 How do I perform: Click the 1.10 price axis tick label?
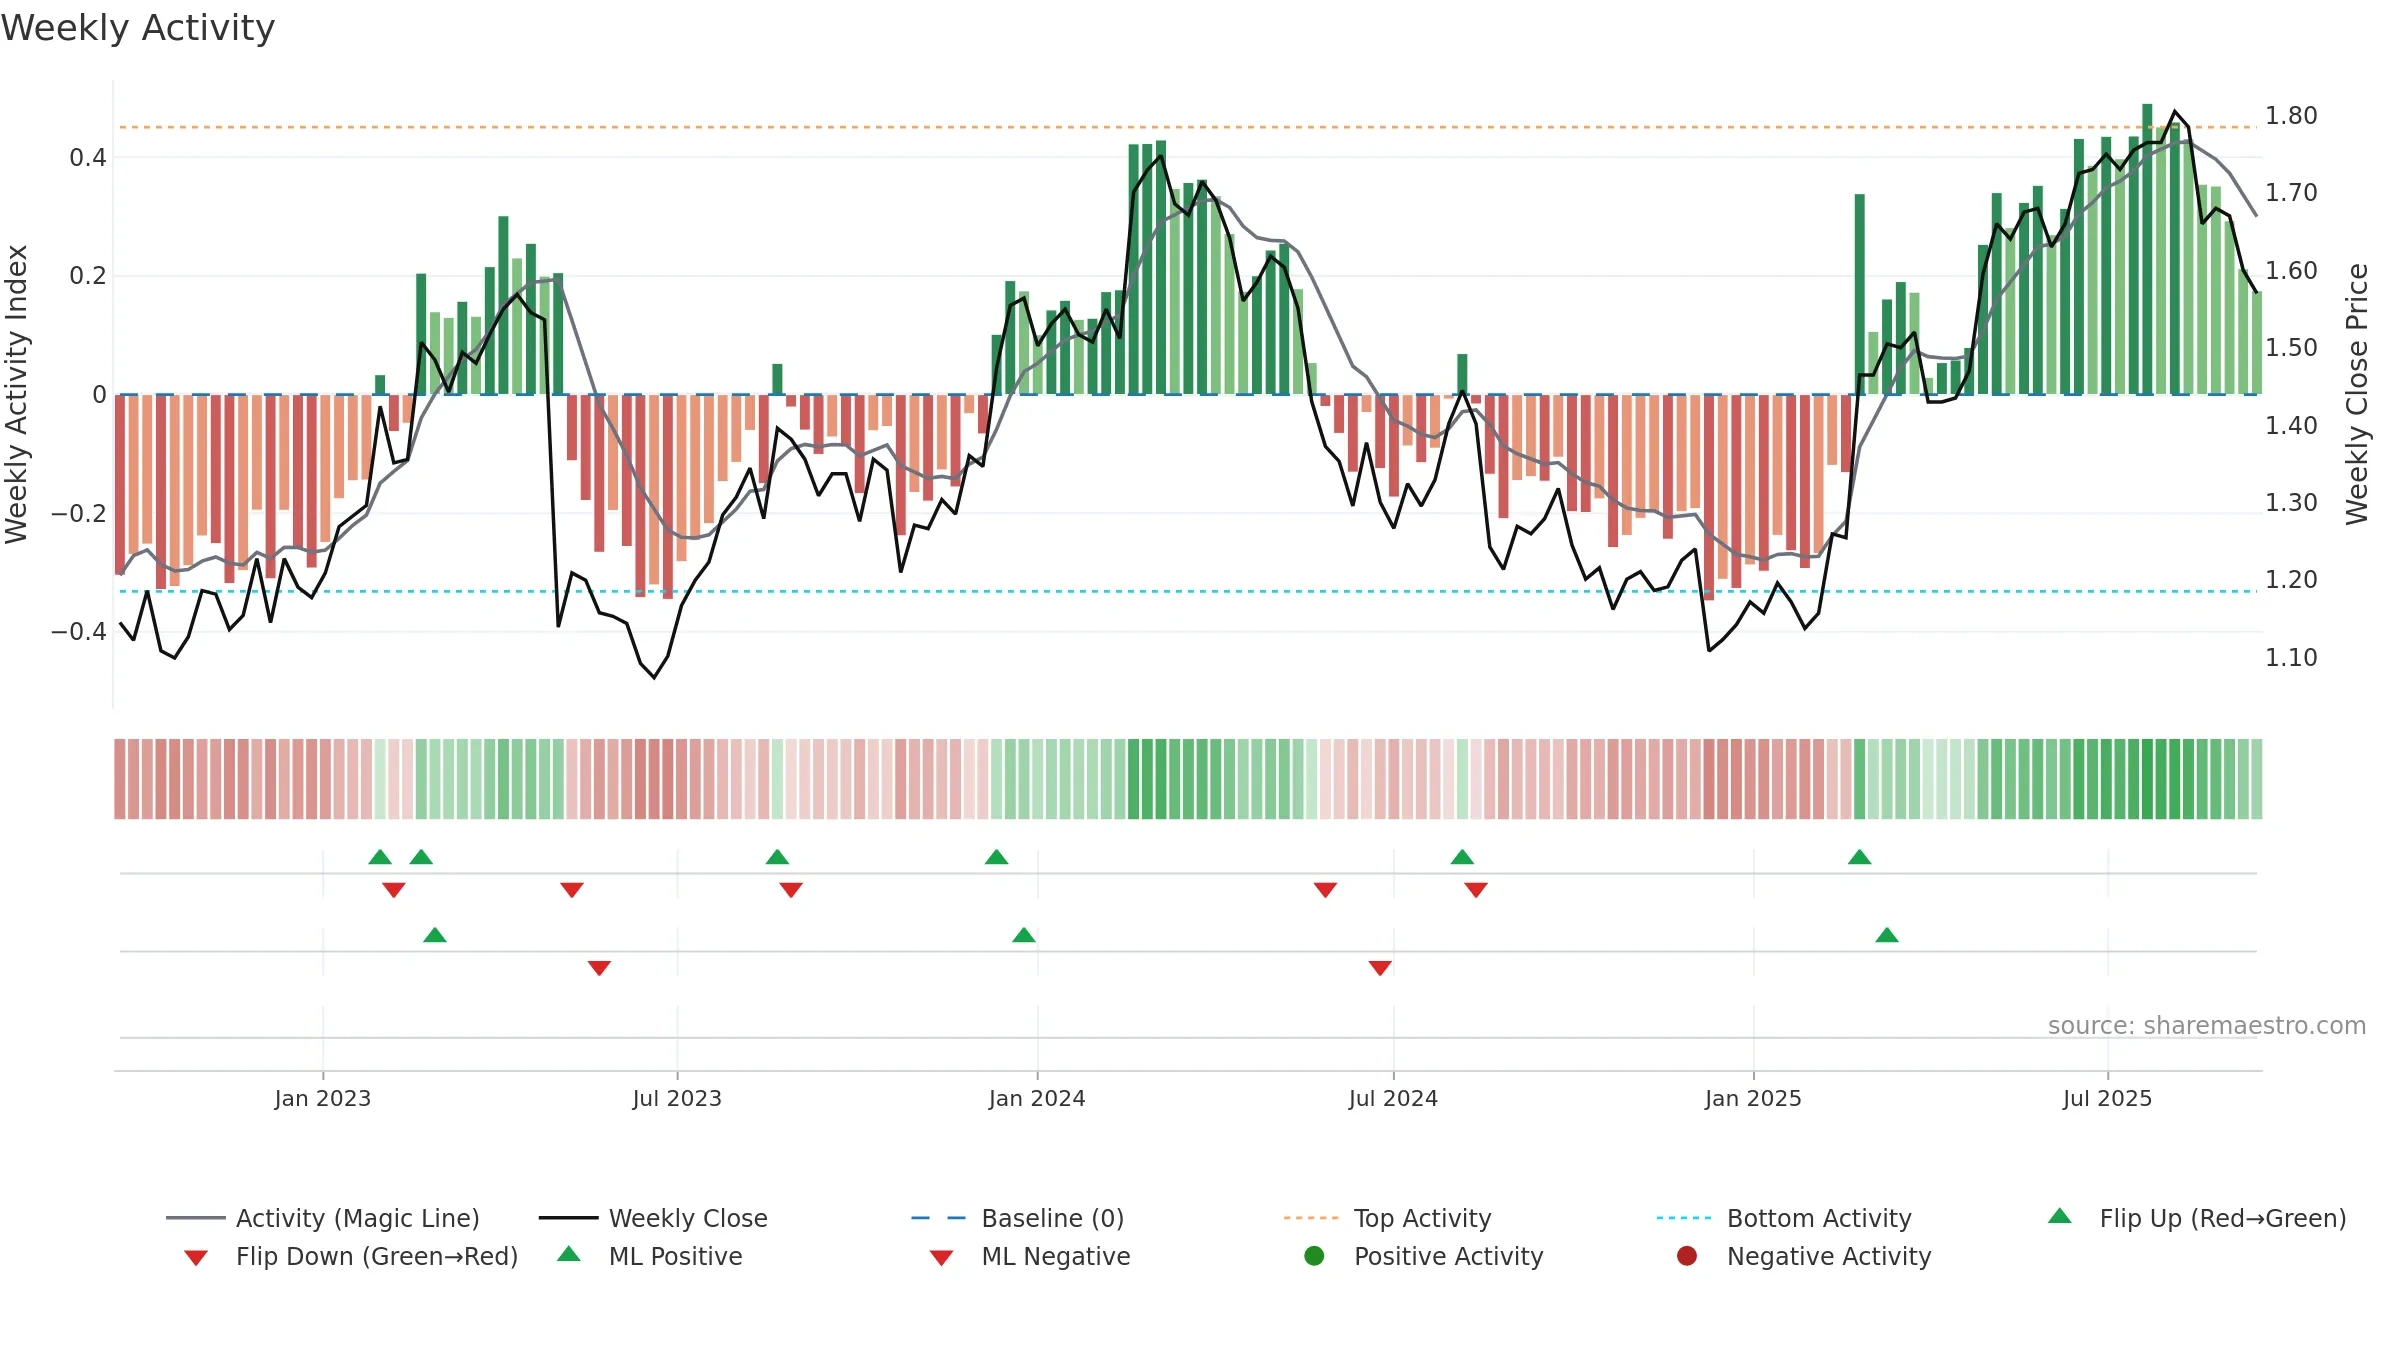(2291, 657)
